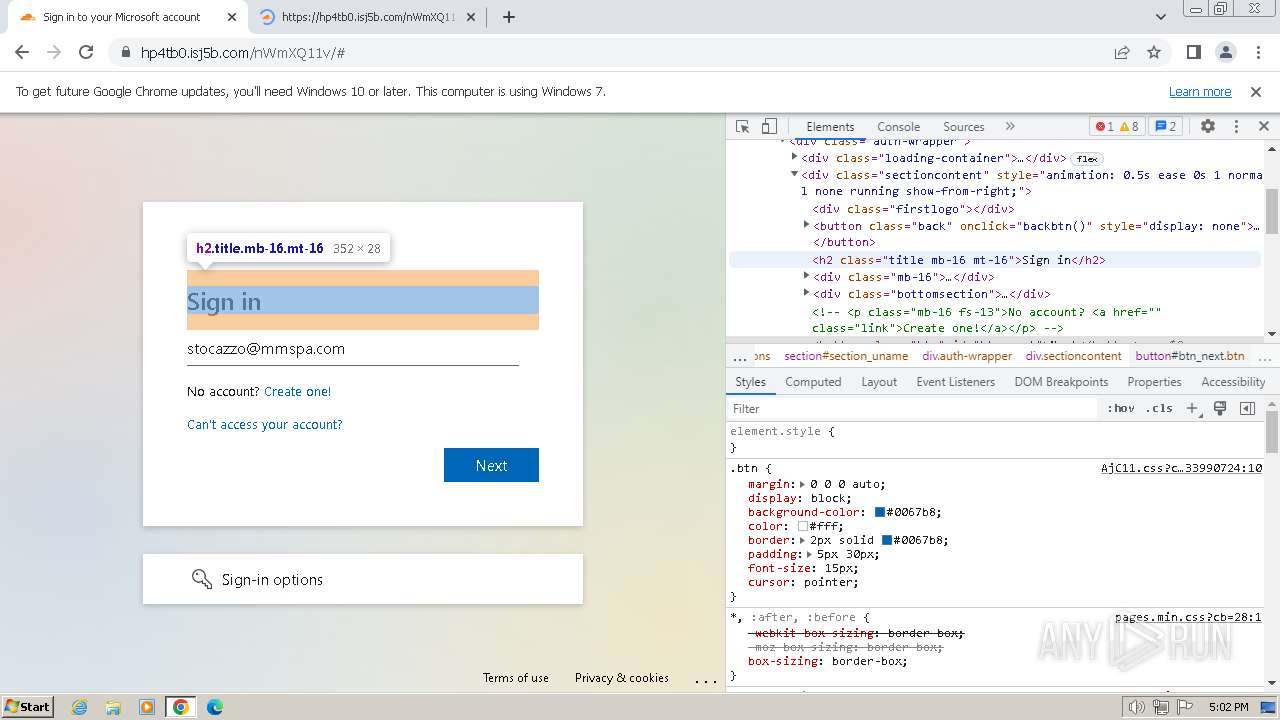1280x720 pixels.
Task: Expand the border shorthand property
Action: coord(802,540)
